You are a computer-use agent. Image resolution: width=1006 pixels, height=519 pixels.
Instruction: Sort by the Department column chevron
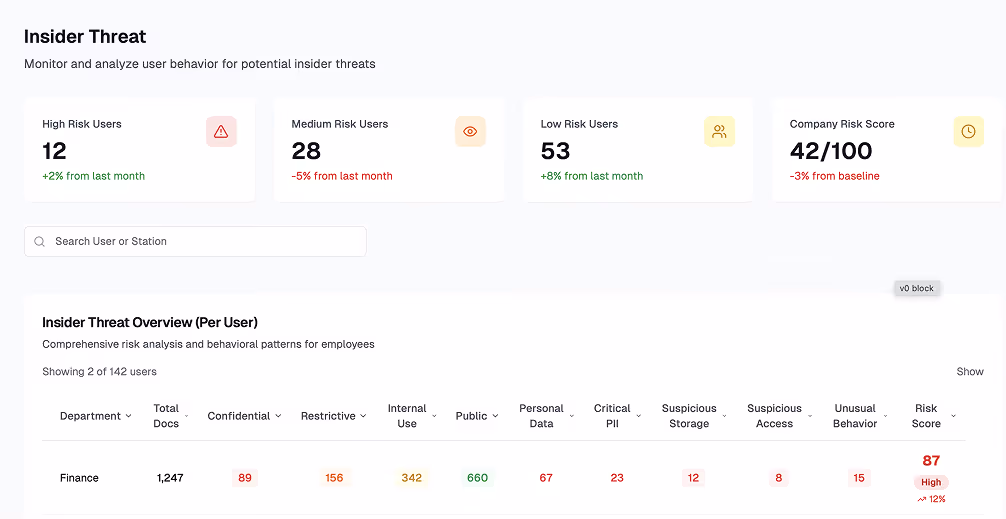128,416
